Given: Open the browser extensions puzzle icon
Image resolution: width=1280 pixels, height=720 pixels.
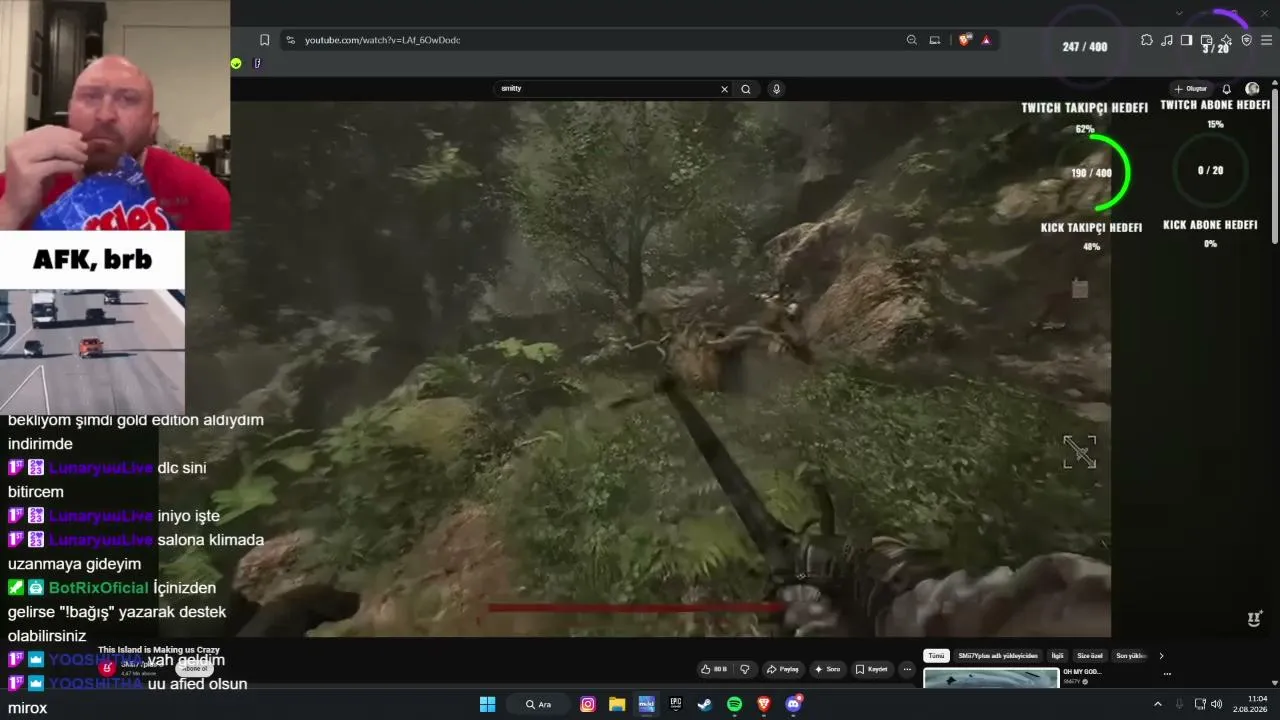Looking at the screenshot, I should coord(1146,40).
